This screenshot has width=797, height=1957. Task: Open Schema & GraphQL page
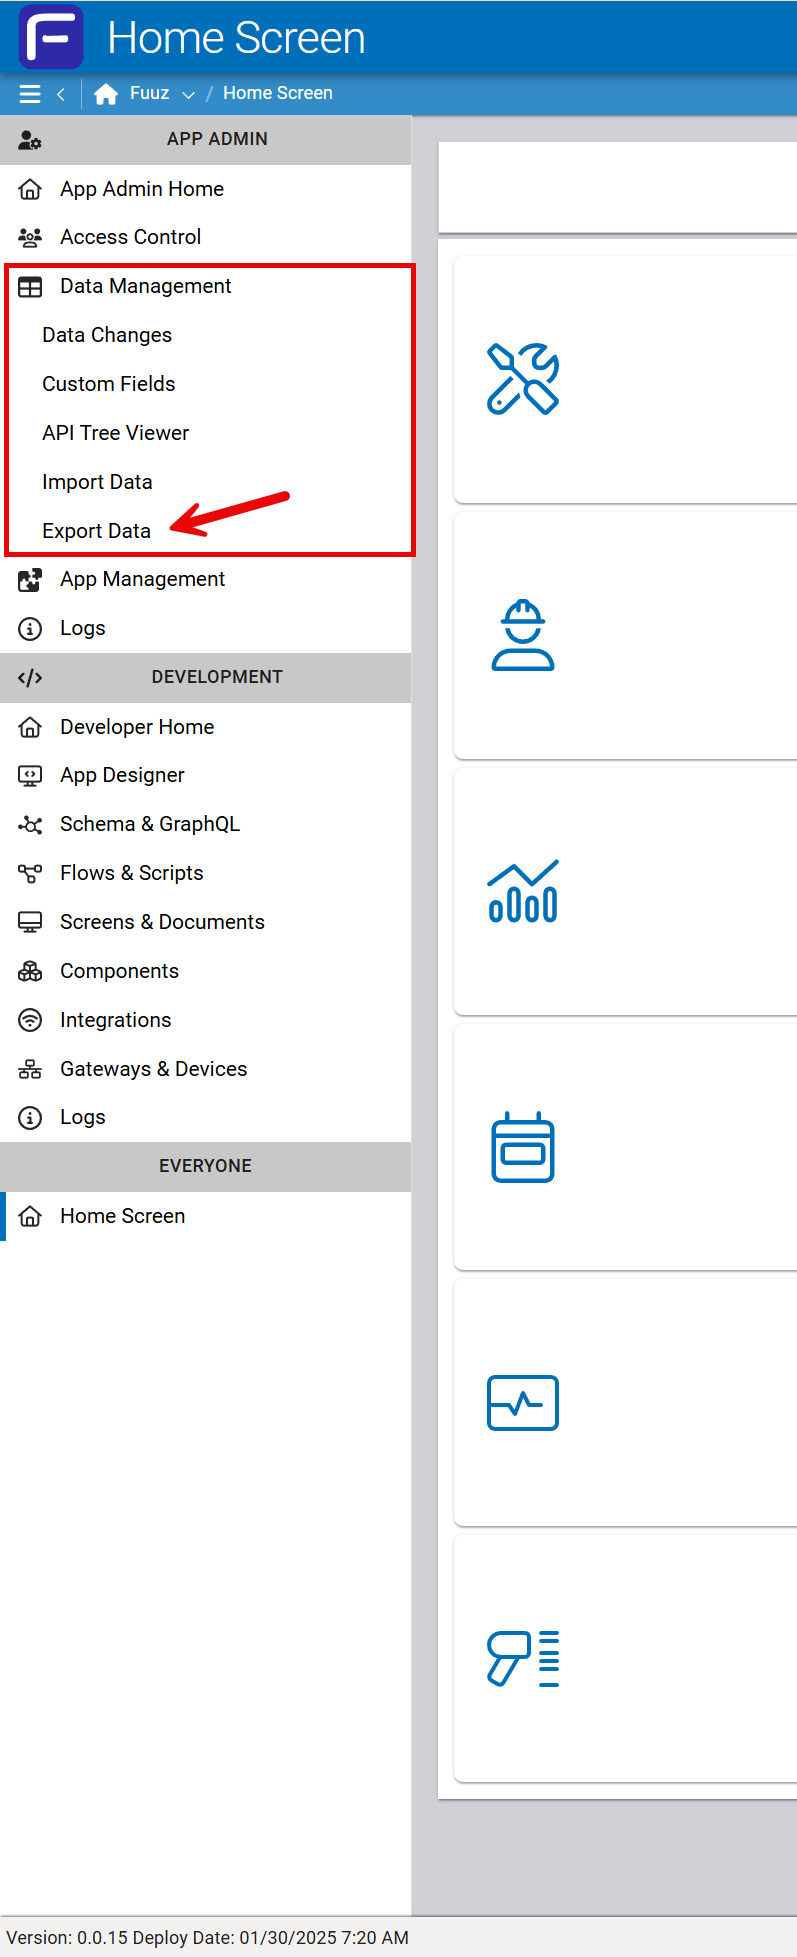point(150,824)
